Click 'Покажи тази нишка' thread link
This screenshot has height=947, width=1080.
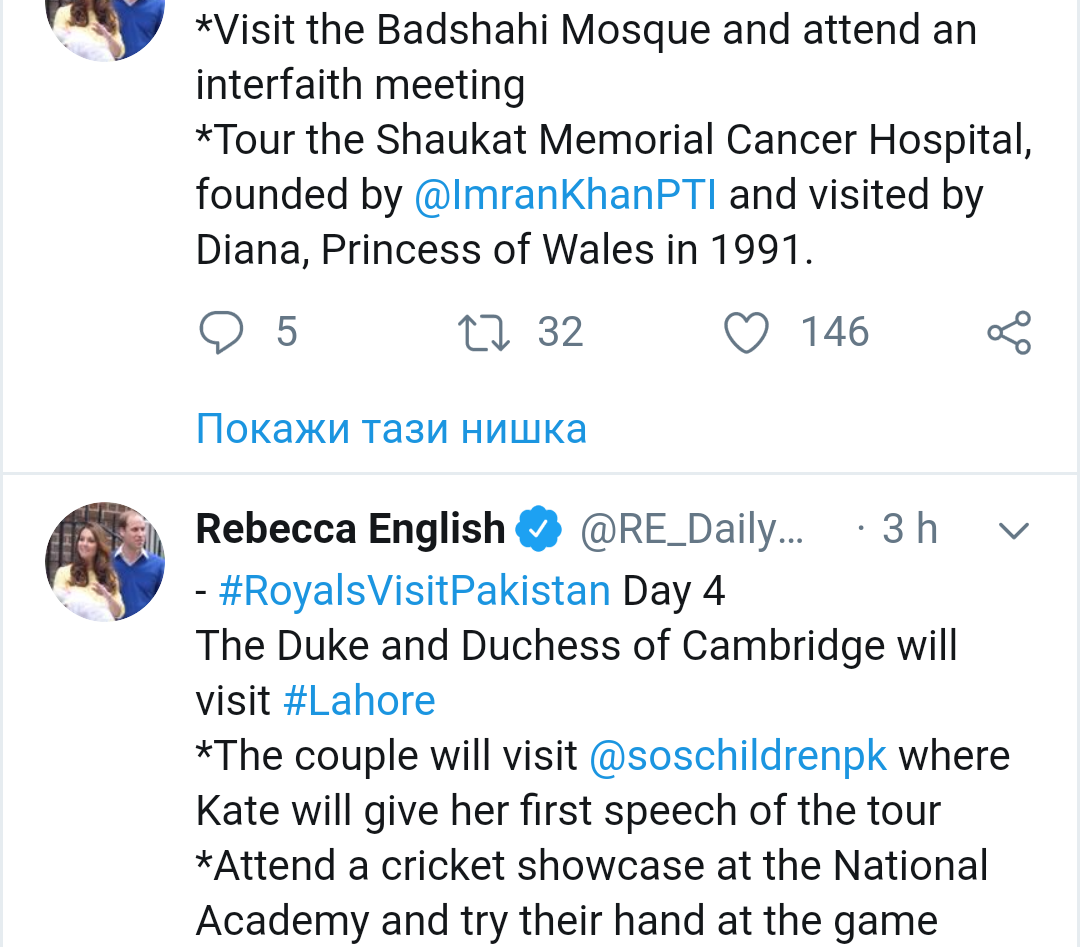click(x=391, y=429)
